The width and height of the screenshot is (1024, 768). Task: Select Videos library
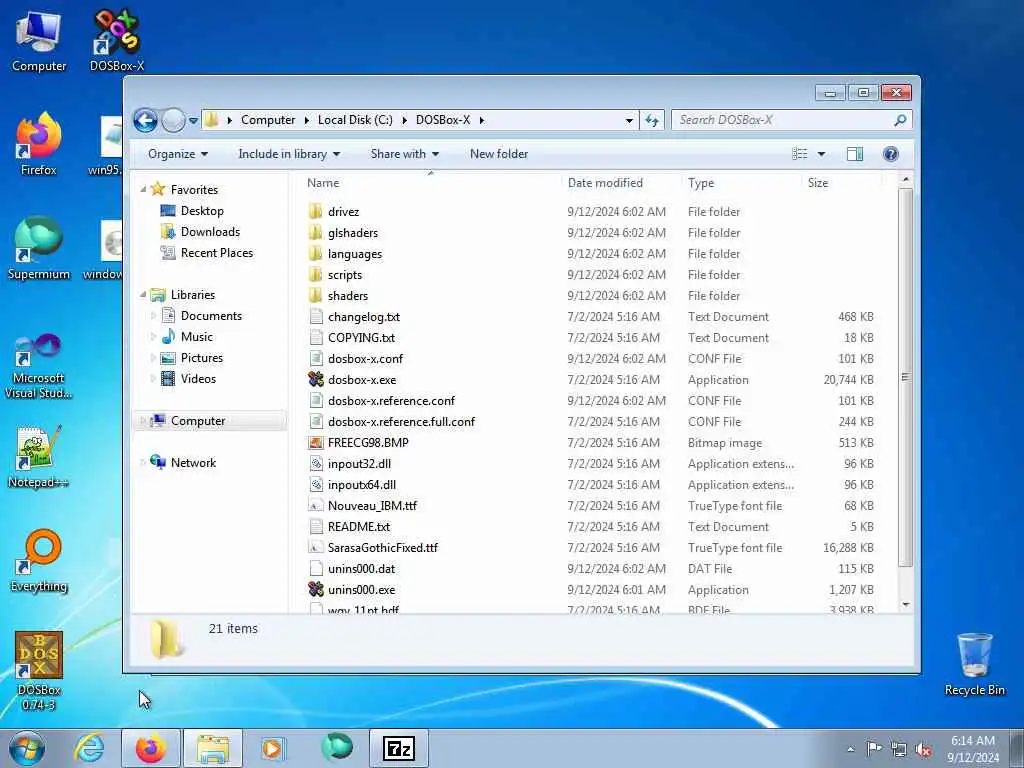pyautogui.click(x=198, y=379)
